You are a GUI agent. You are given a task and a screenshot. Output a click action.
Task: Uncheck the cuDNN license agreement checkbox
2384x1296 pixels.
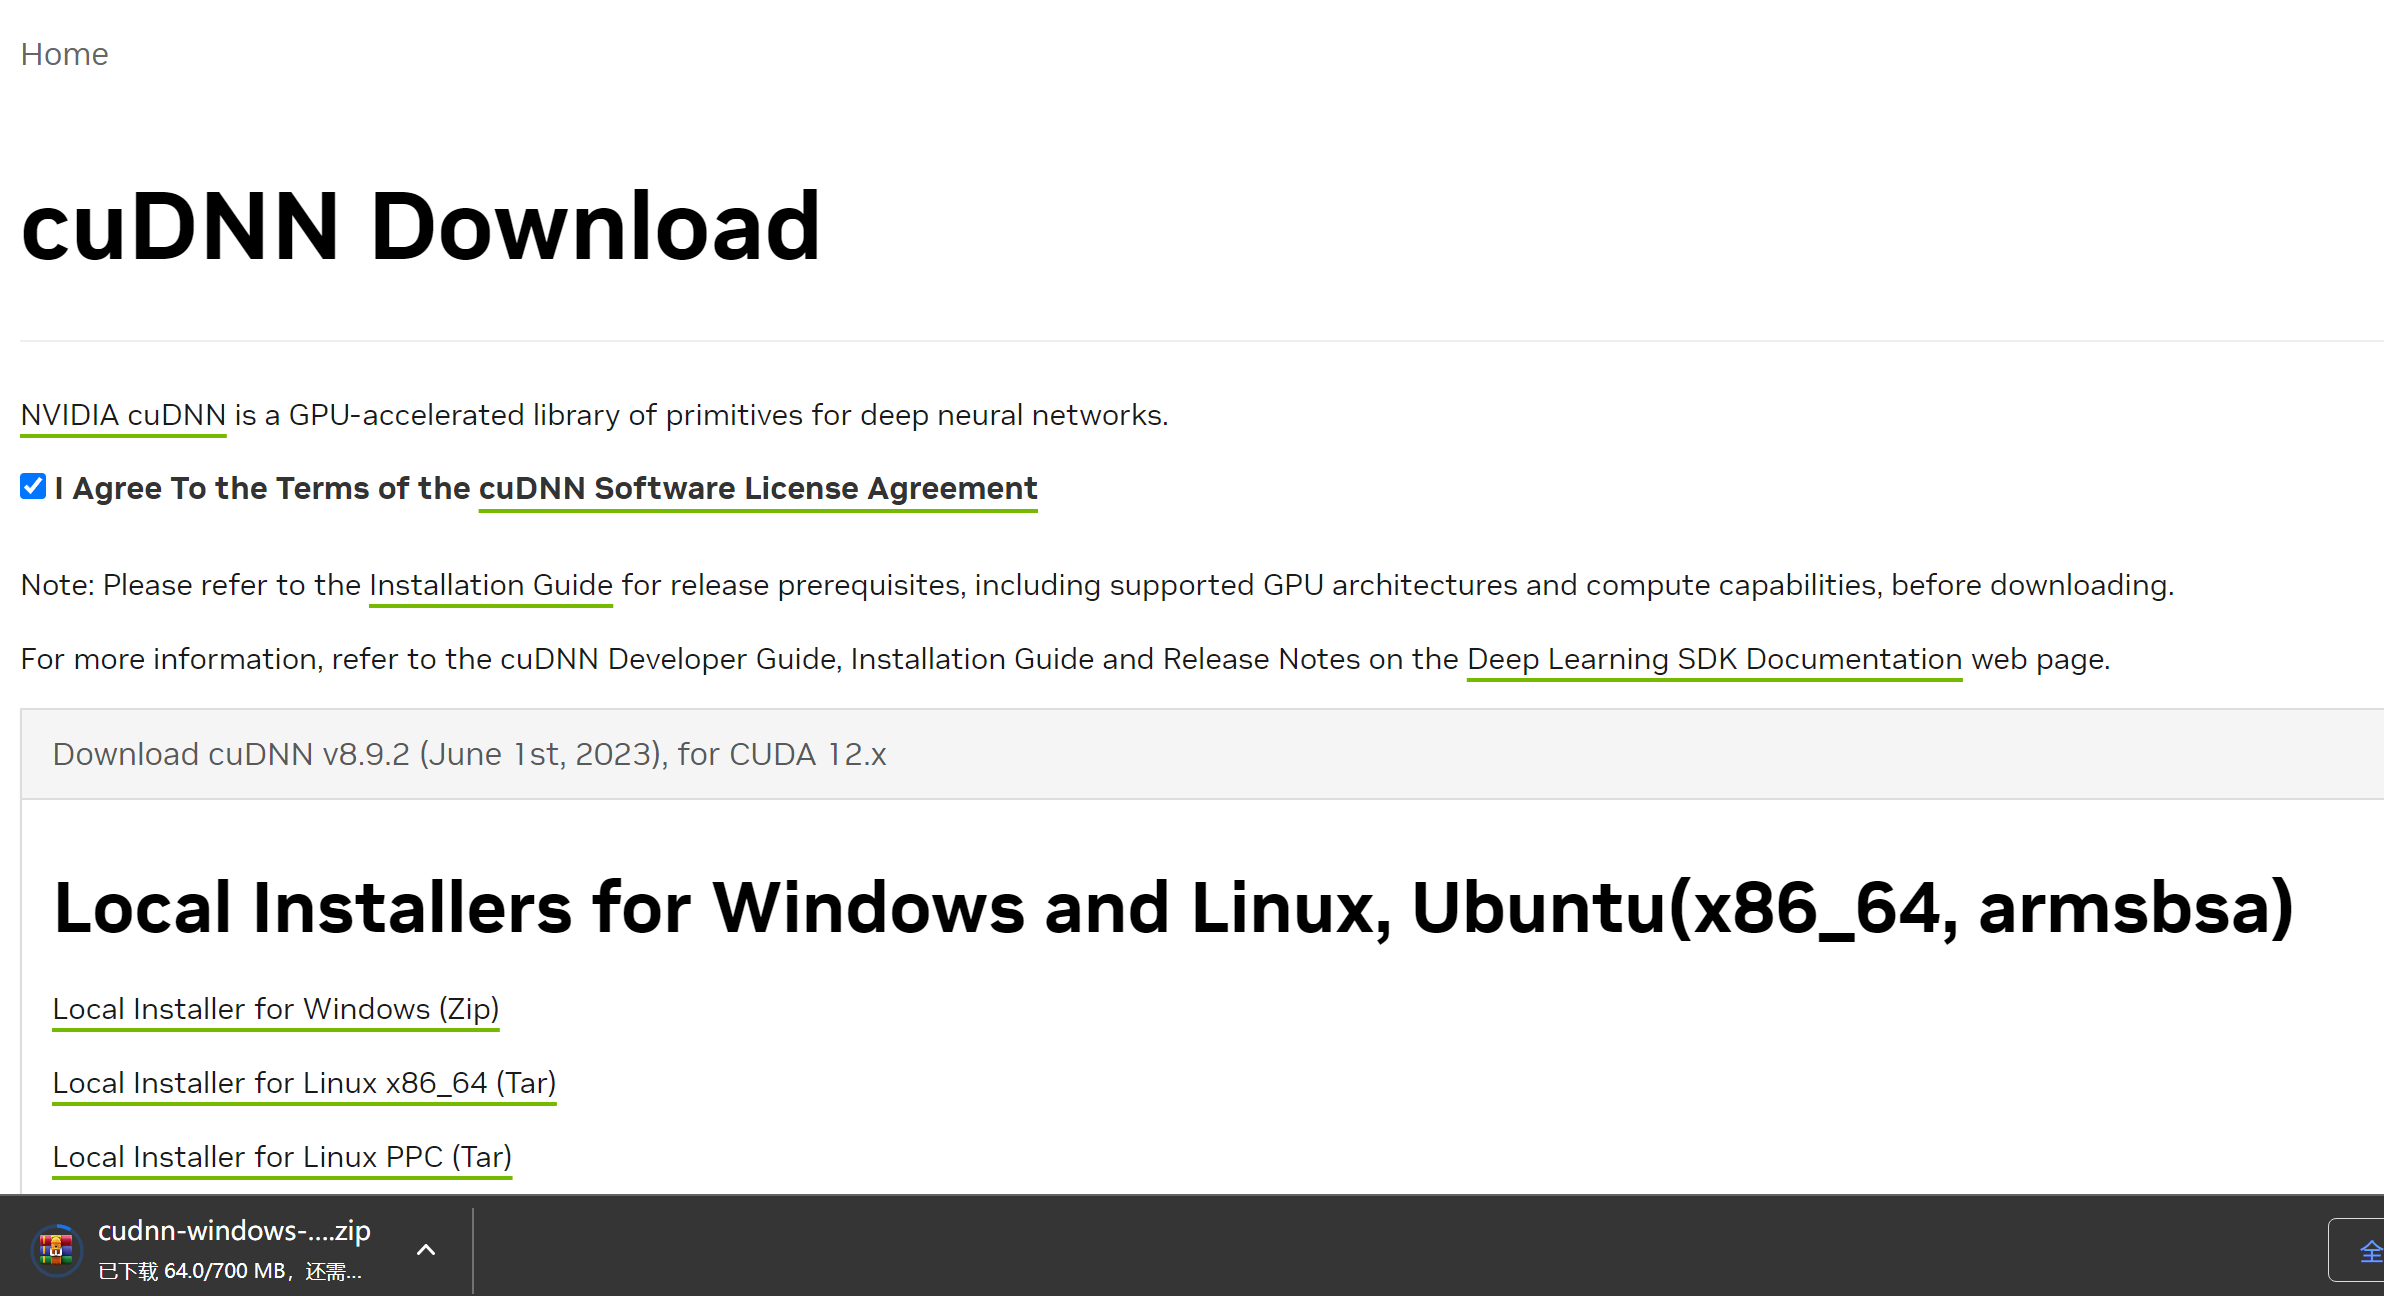33,487
